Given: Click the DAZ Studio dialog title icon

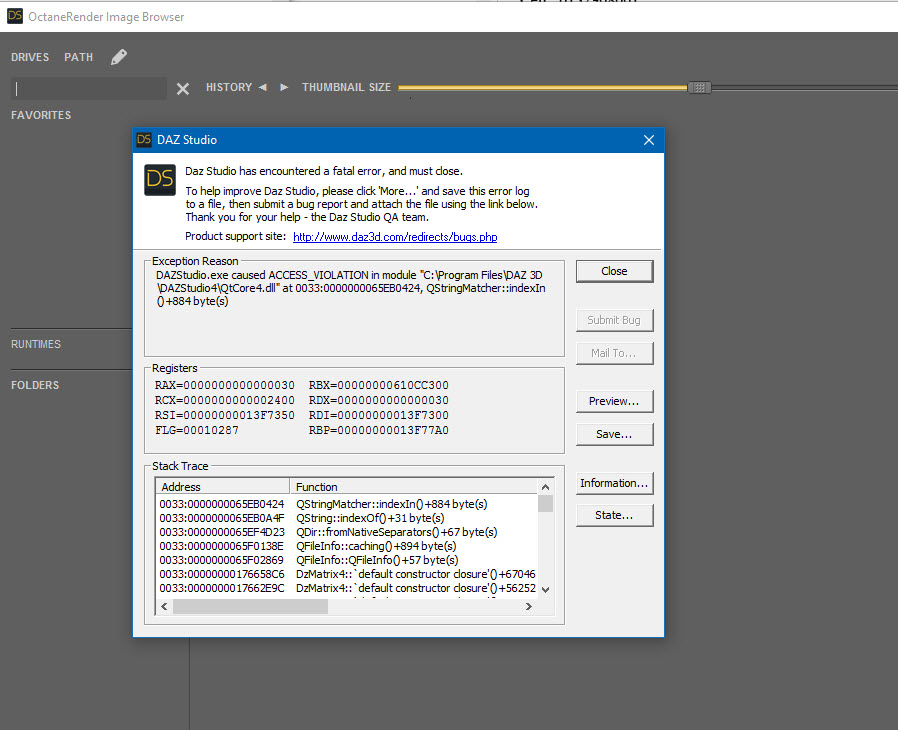Looking at the screenshot, I should 144,139.
